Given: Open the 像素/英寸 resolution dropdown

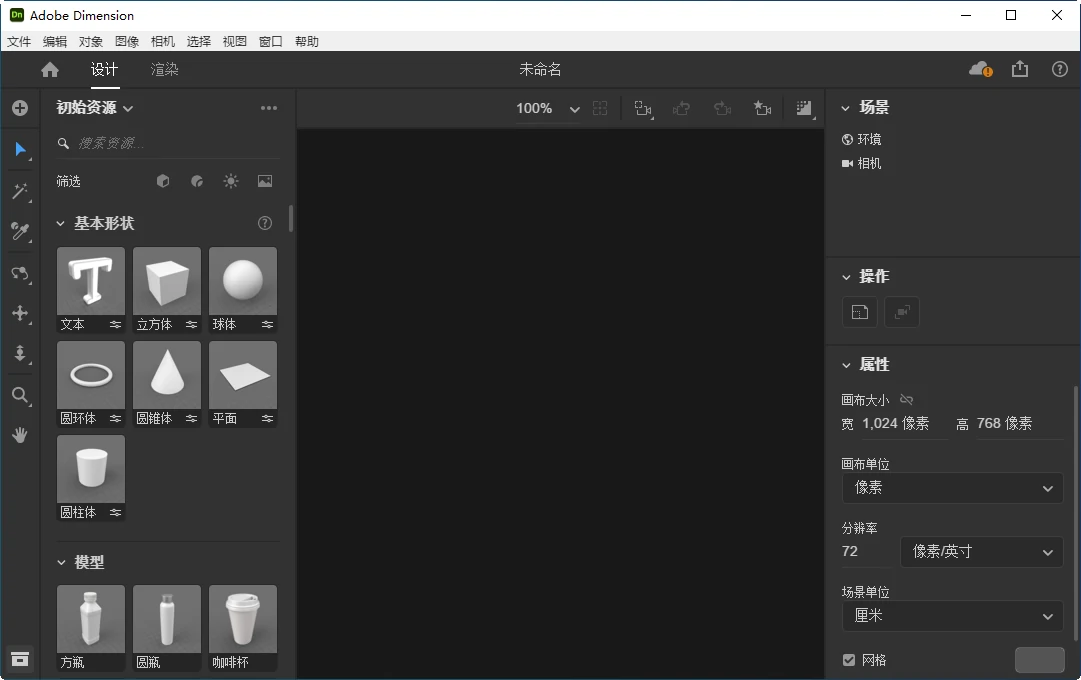Looking at the screenshot, I should coord(980,552).
